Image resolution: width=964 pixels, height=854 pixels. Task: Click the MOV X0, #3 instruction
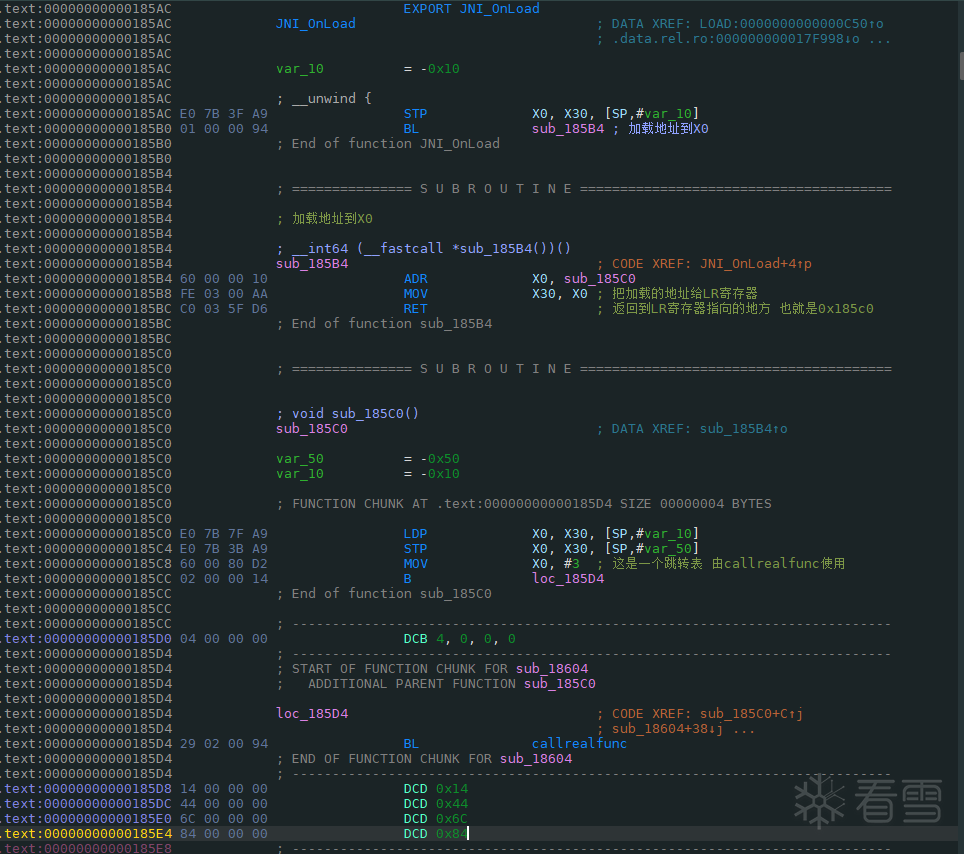tap(491, 564)
